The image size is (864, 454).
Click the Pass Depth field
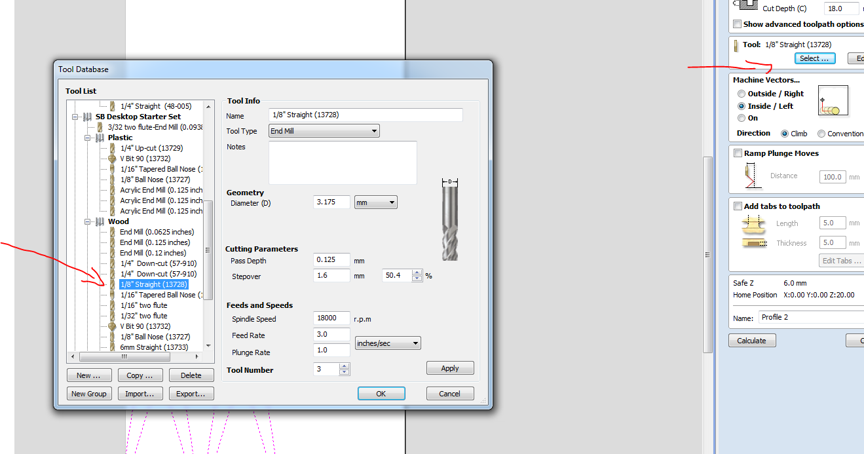332,260
